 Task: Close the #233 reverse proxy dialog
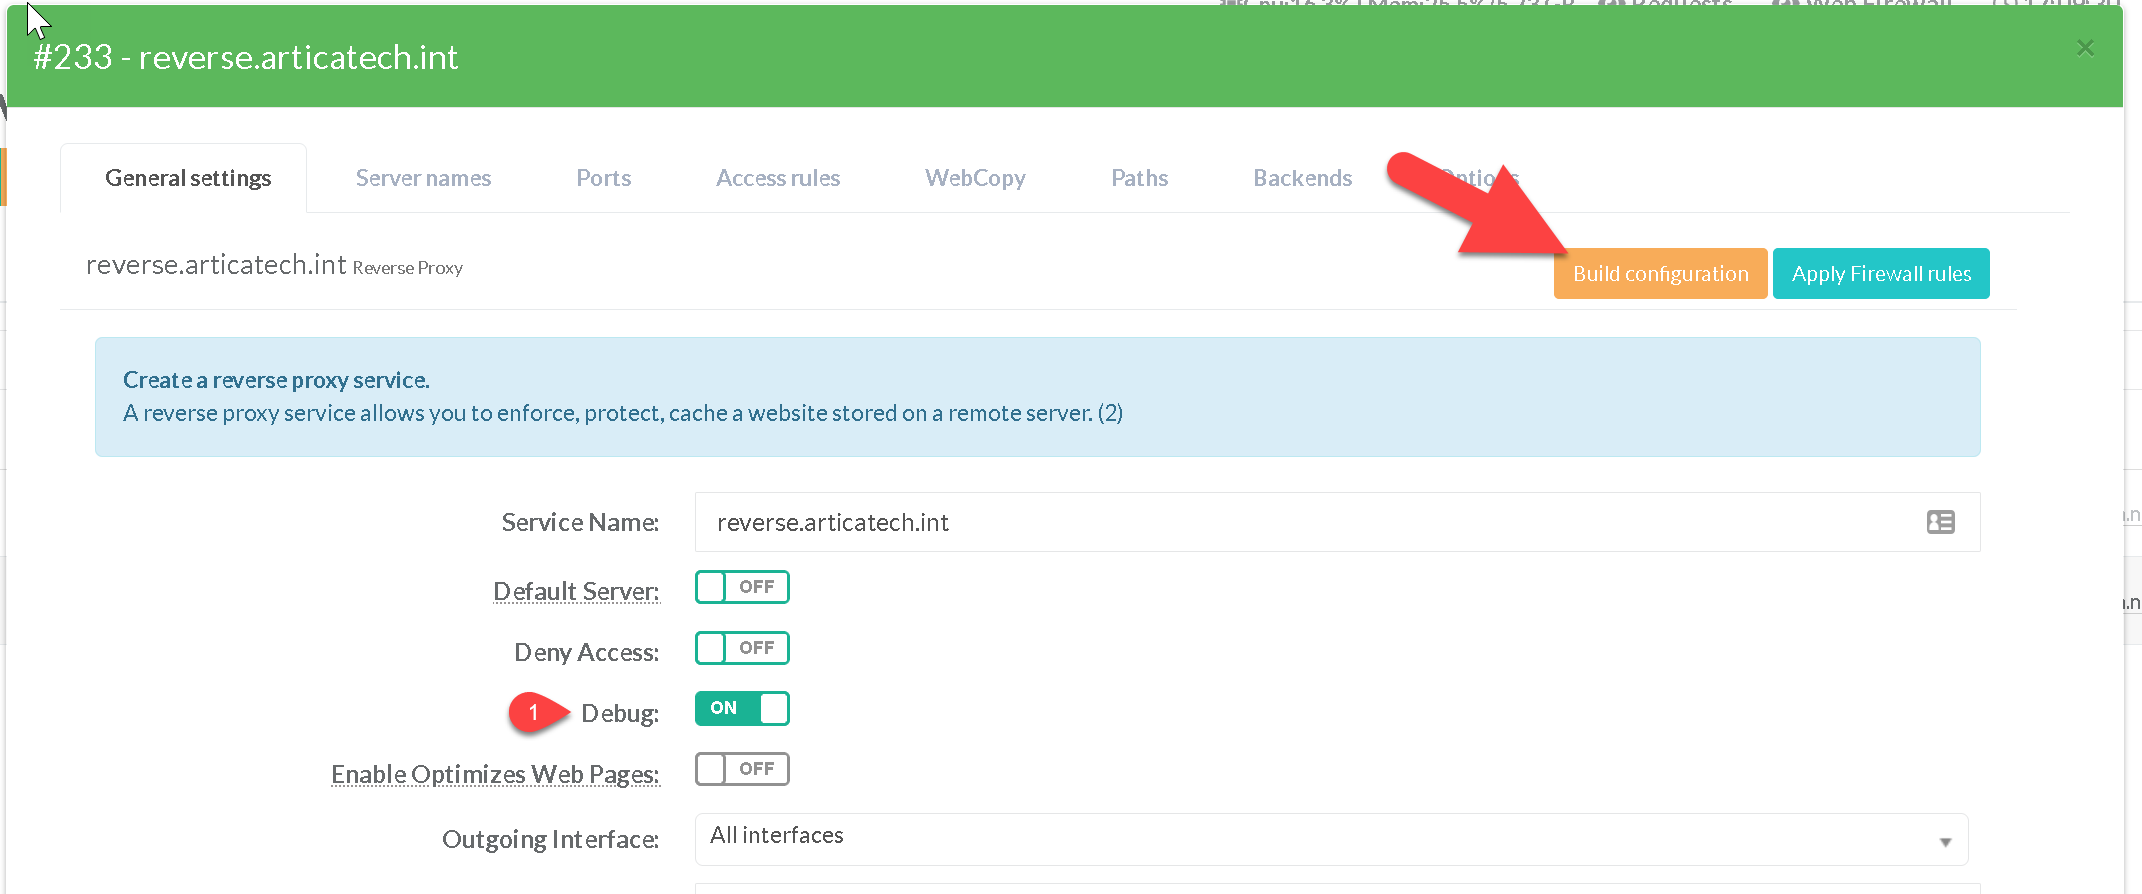[x=2085, y=48]
